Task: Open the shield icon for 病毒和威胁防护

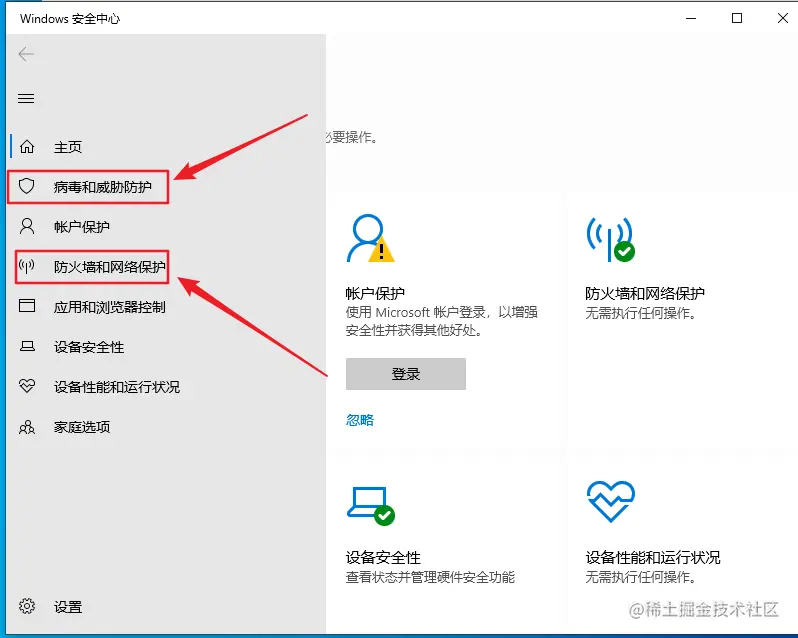Action: 26,186
